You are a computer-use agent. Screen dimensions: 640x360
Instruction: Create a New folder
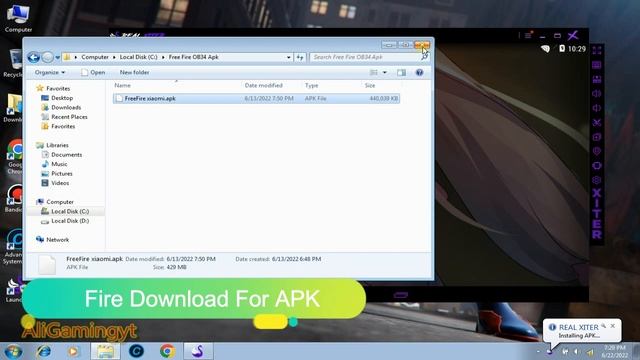point(134,72)
